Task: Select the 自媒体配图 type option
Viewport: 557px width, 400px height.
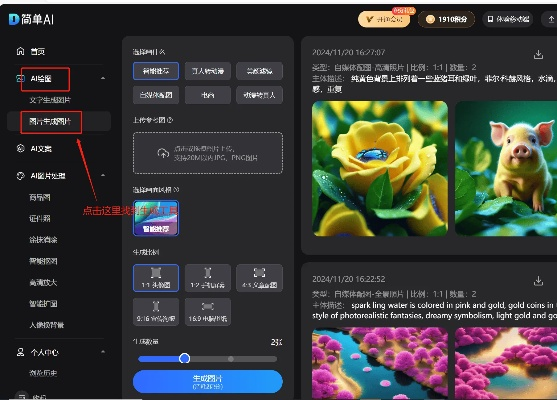Action: pyautogui.click(x=156, y=95)
